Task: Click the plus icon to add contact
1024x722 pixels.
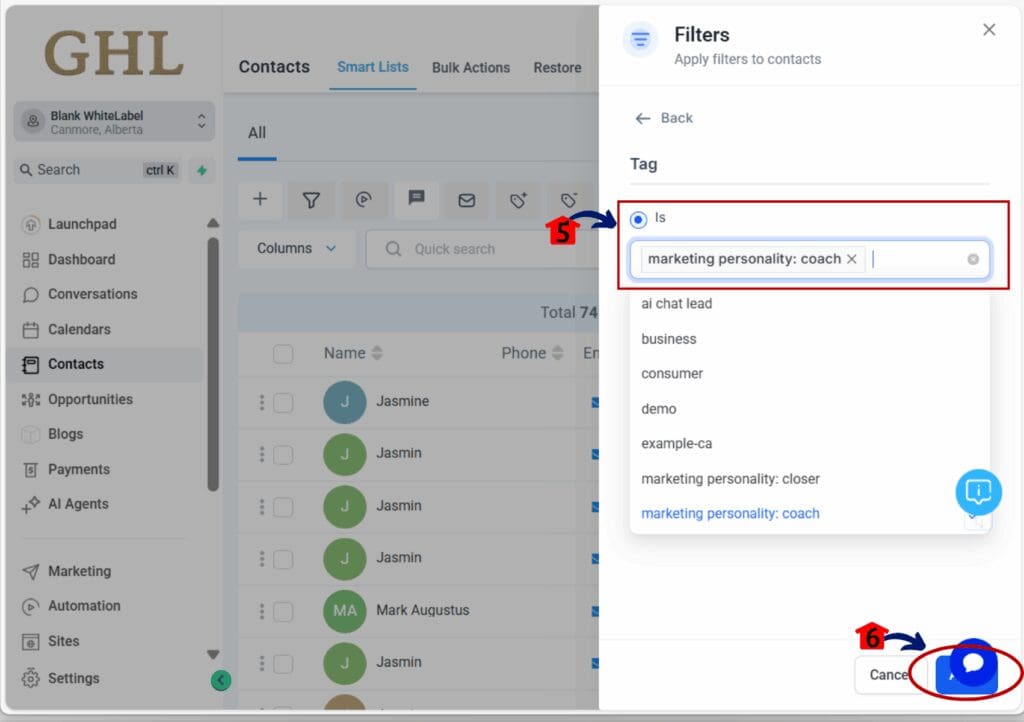Action: (260, 200)
